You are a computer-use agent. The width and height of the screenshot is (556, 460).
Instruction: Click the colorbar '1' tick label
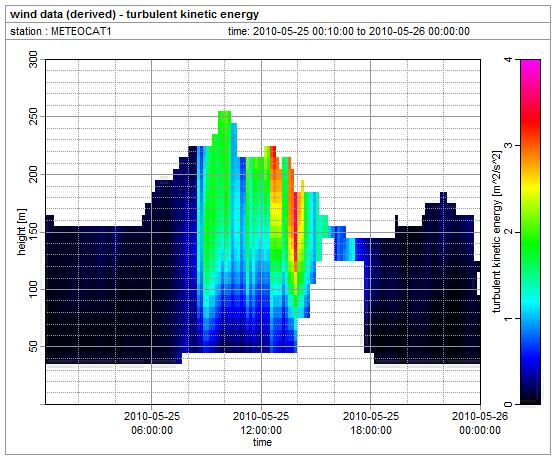[508, 318]
